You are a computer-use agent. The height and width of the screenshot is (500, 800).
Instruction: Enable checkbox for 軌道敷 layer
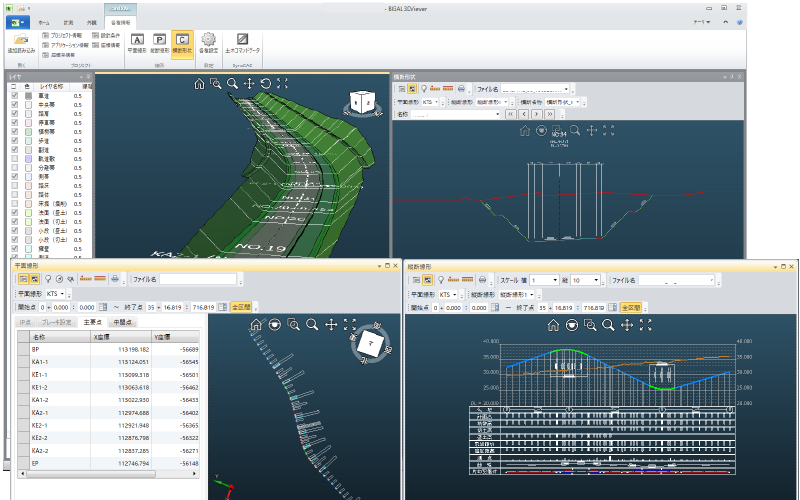14,159
